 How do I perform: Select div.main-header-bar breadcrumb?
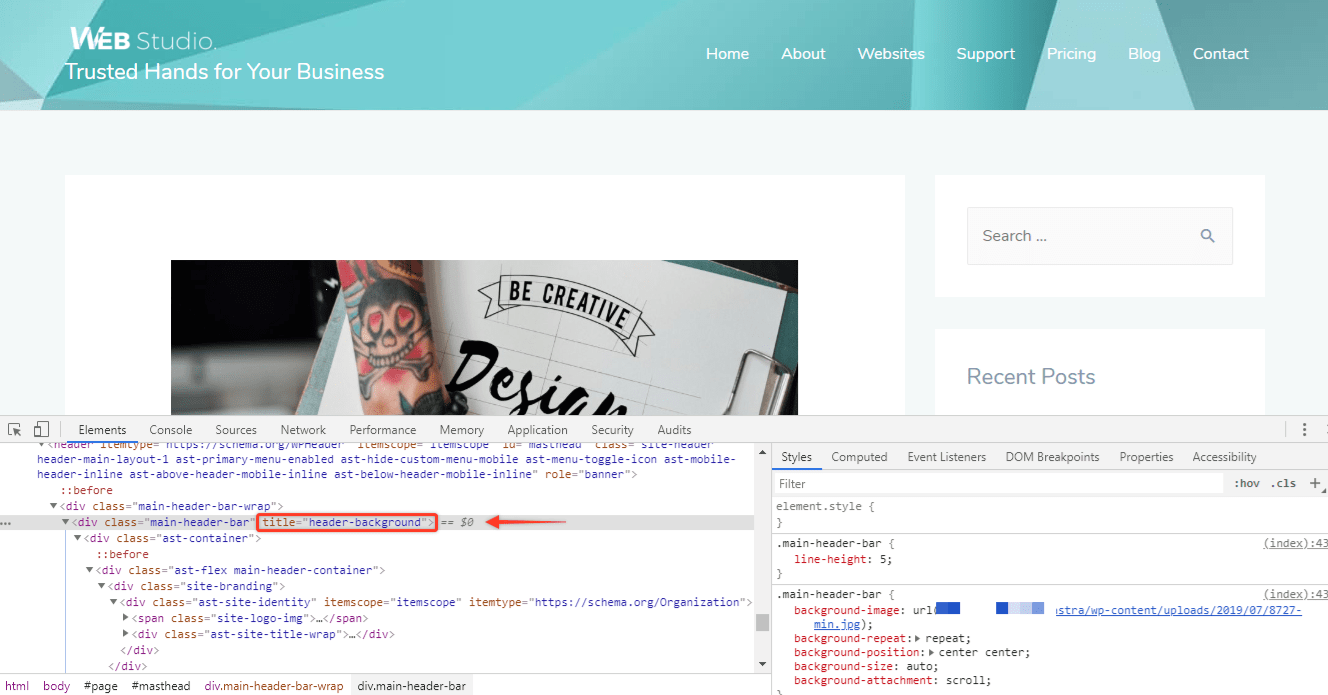click(412, 686)
